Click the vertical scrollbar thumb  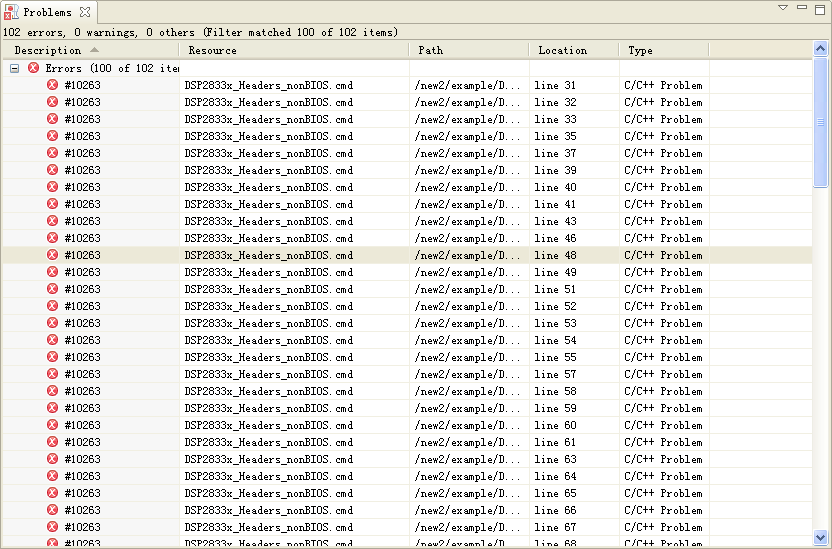click(x=820, y=122)
